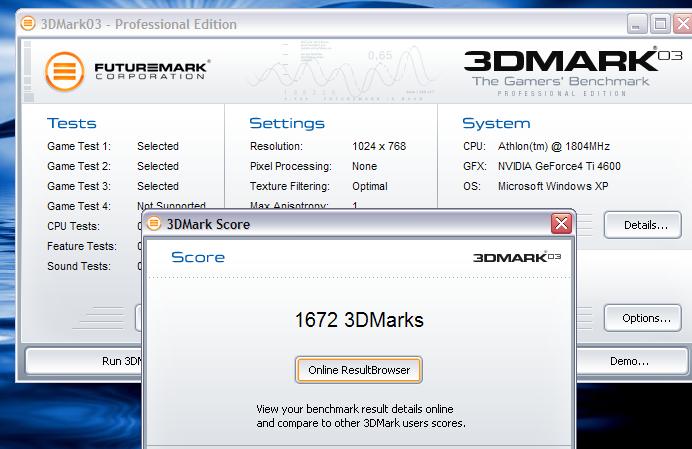Click the Texture Filtering Optimal value
The width and height of the screenshot is (692, 449).
(369, 186)
